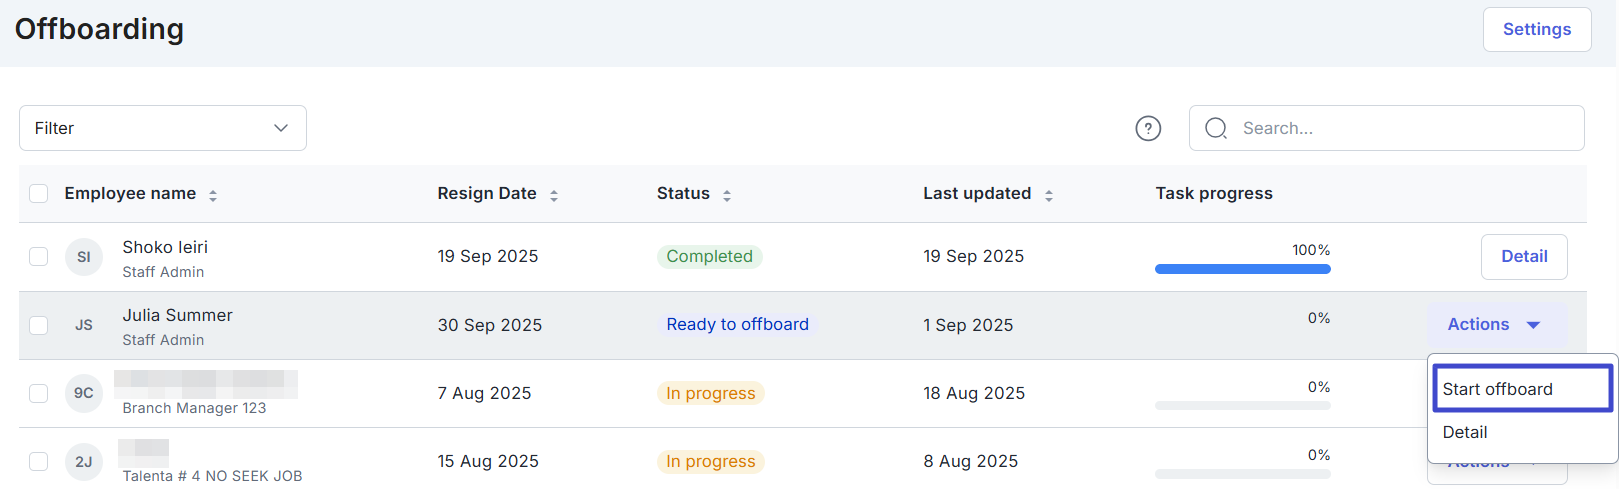The width and height of the screenshot is (1619, 489).
Task: Open the Filter dropdown
Action: (x=163, y=128)
